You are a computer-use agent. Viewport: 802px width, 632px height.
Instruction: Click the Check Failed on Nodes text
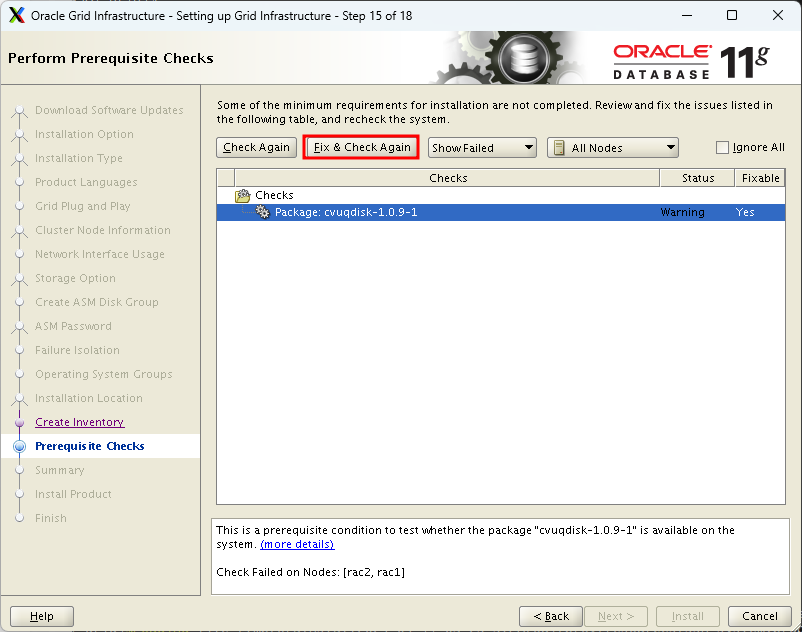(310, 572)
